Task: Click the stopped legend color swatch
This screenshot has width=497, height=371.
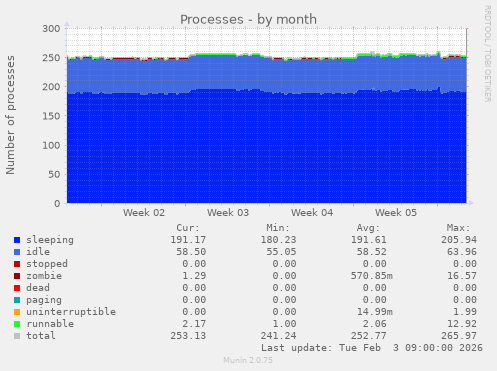Action: 17,264
